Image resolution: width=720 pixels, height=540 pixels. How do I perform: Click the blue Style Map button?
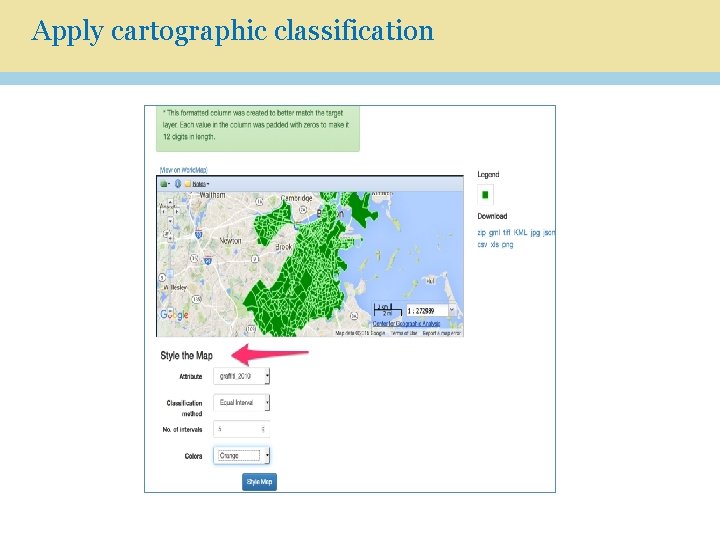[x=259, y=482]
